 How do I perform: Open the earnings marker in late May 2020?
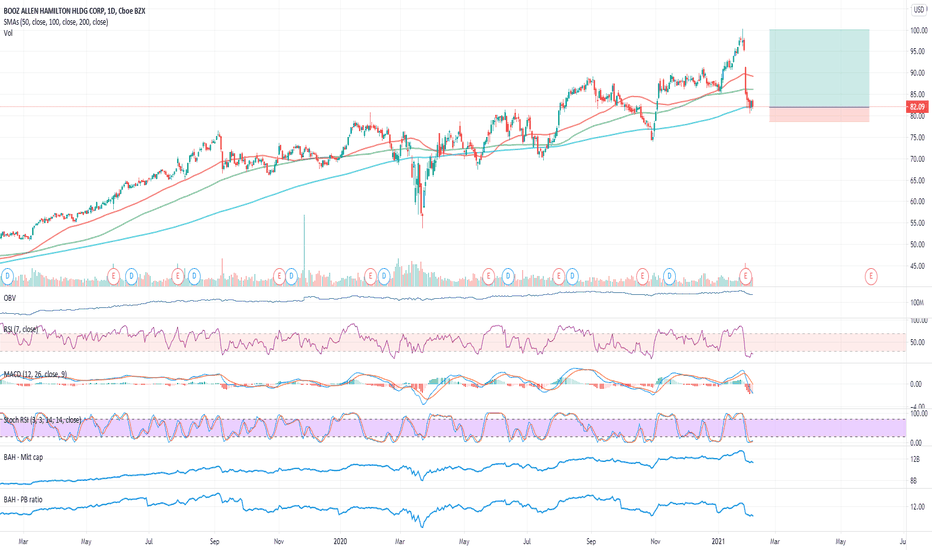click(x=489, y=276)
